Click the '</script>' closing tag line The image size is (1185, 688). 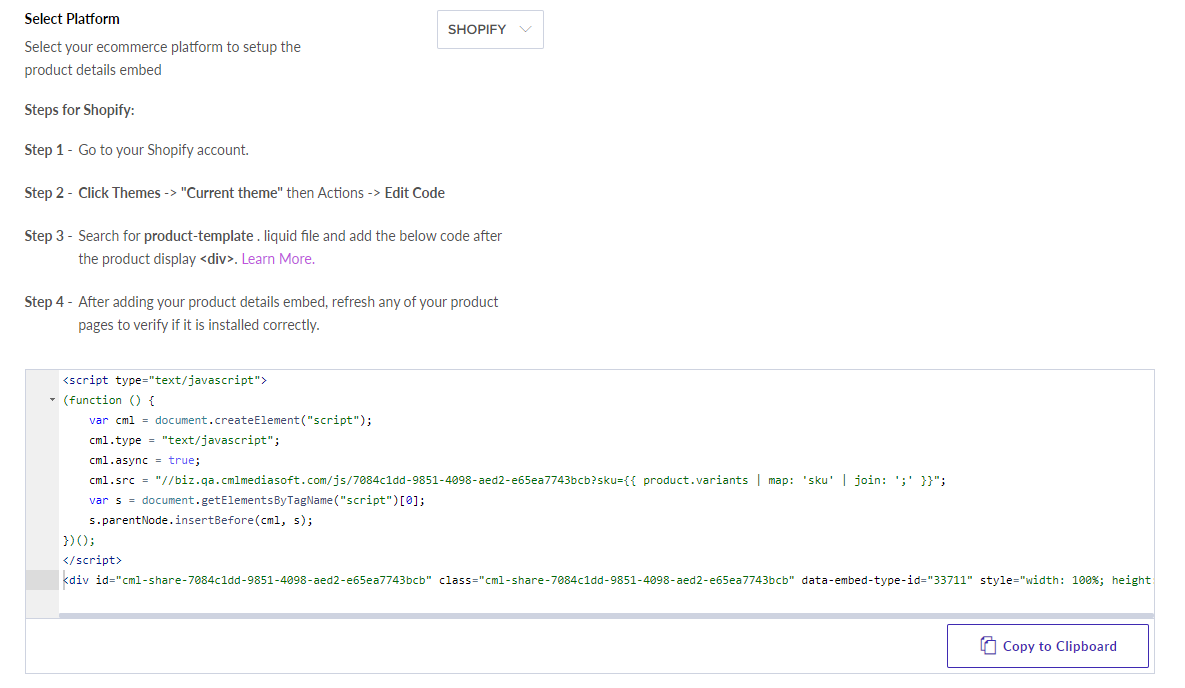click(x=92, y=560)
